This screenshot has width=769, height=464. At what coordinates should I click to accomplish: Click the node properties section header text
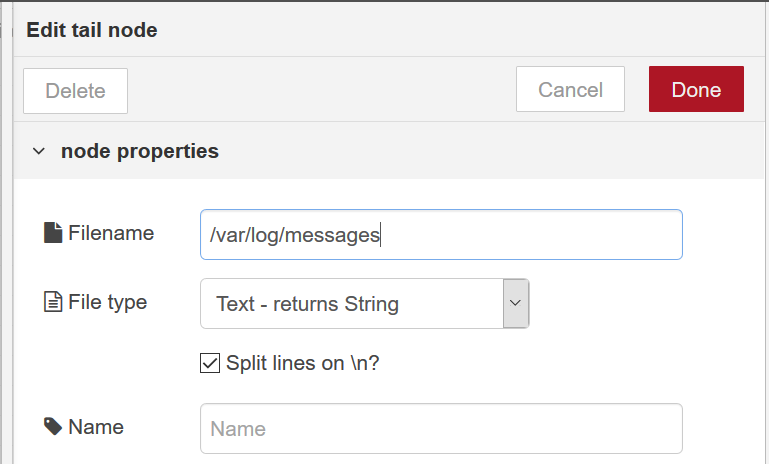140,151
